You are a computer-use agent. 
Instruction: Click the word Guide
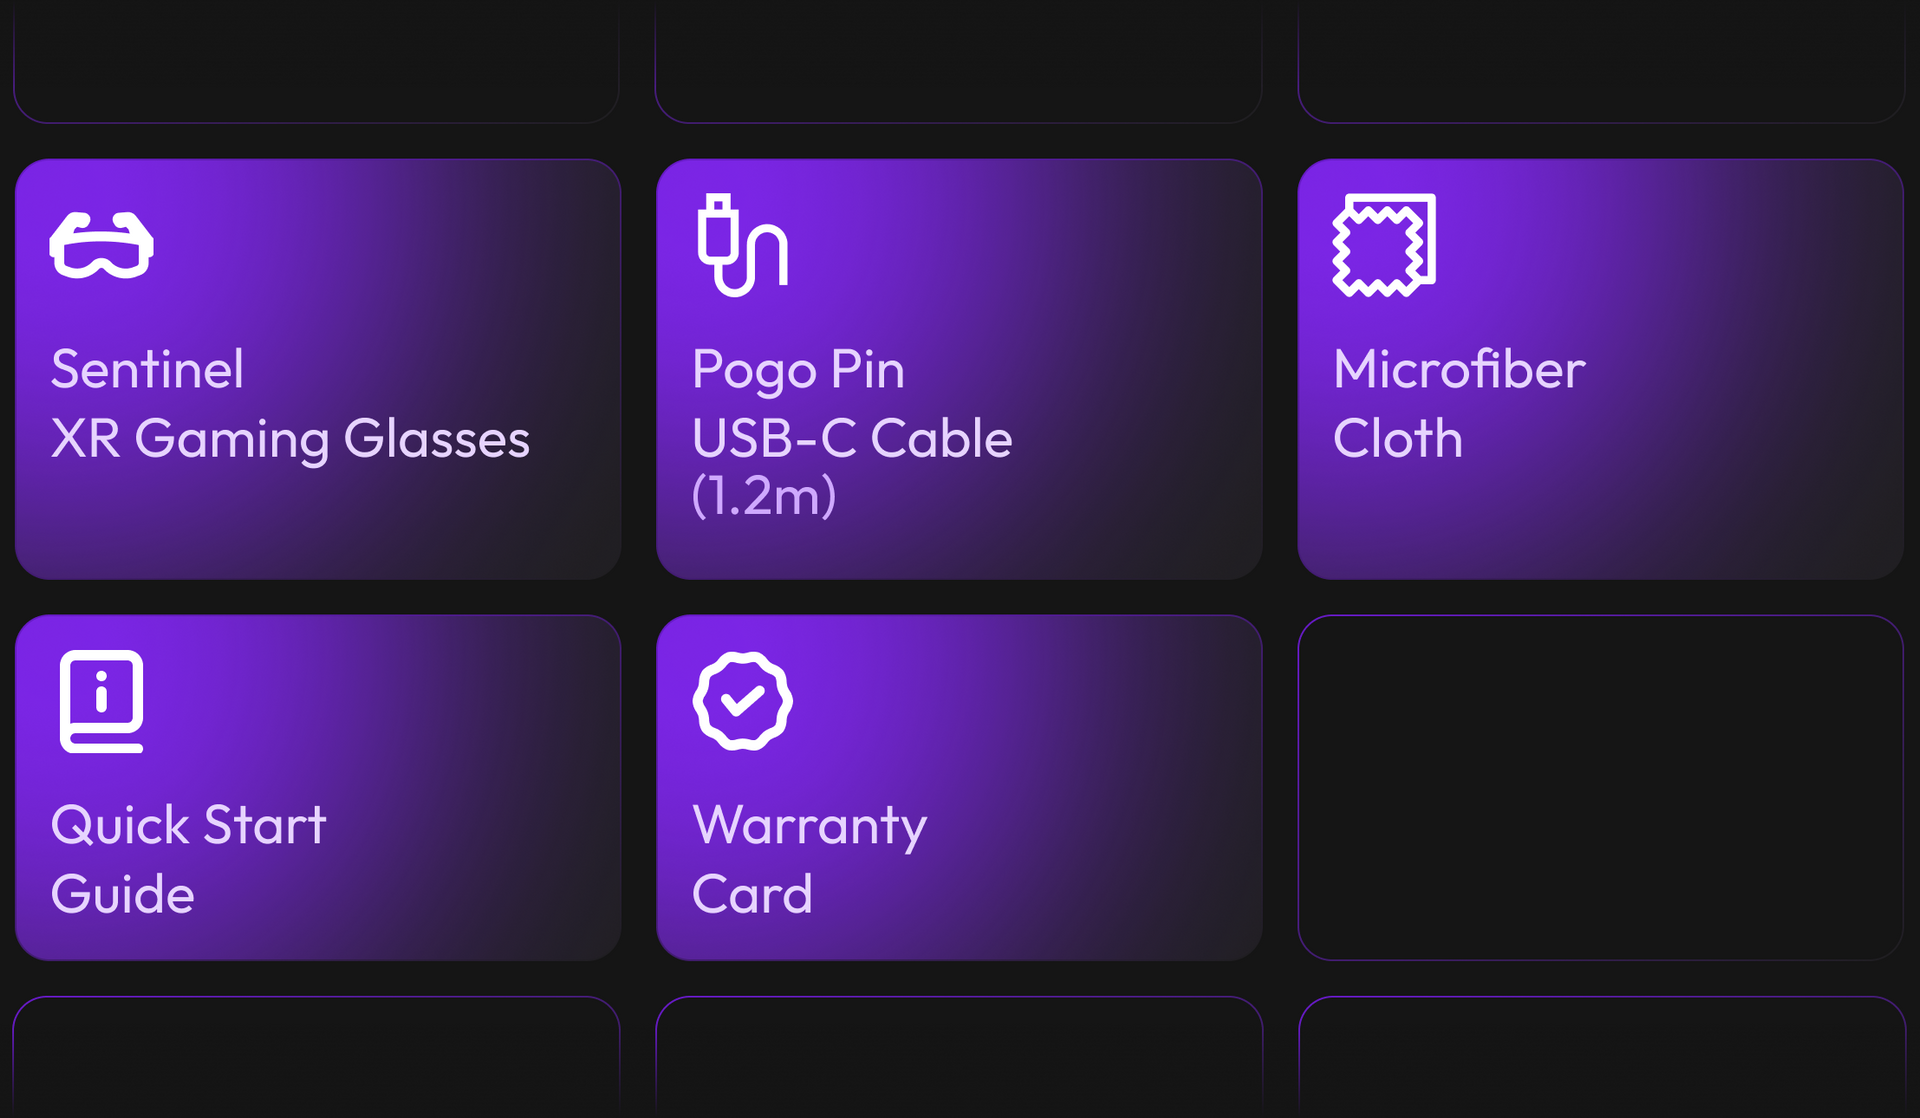click(x=122, y=894)
